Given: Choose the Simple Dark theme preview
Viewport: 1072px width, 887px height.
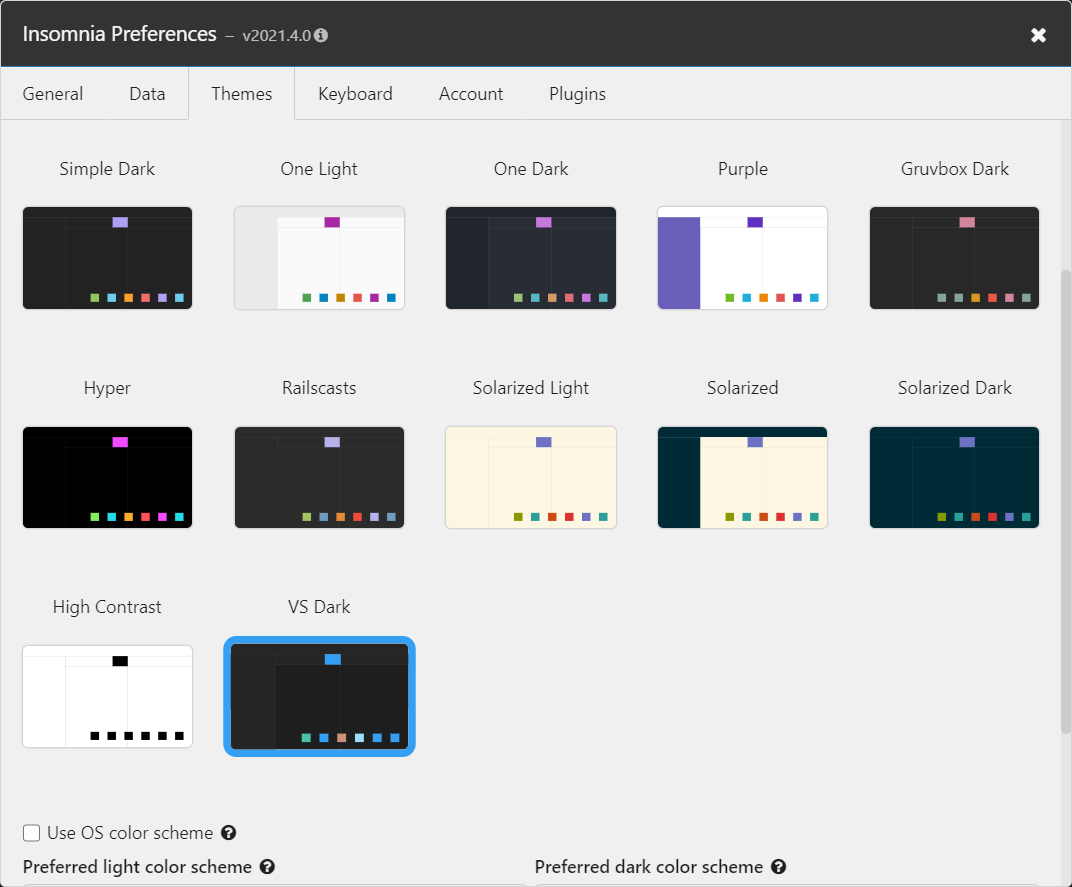Looking at the screenshot, I should 107,258.
